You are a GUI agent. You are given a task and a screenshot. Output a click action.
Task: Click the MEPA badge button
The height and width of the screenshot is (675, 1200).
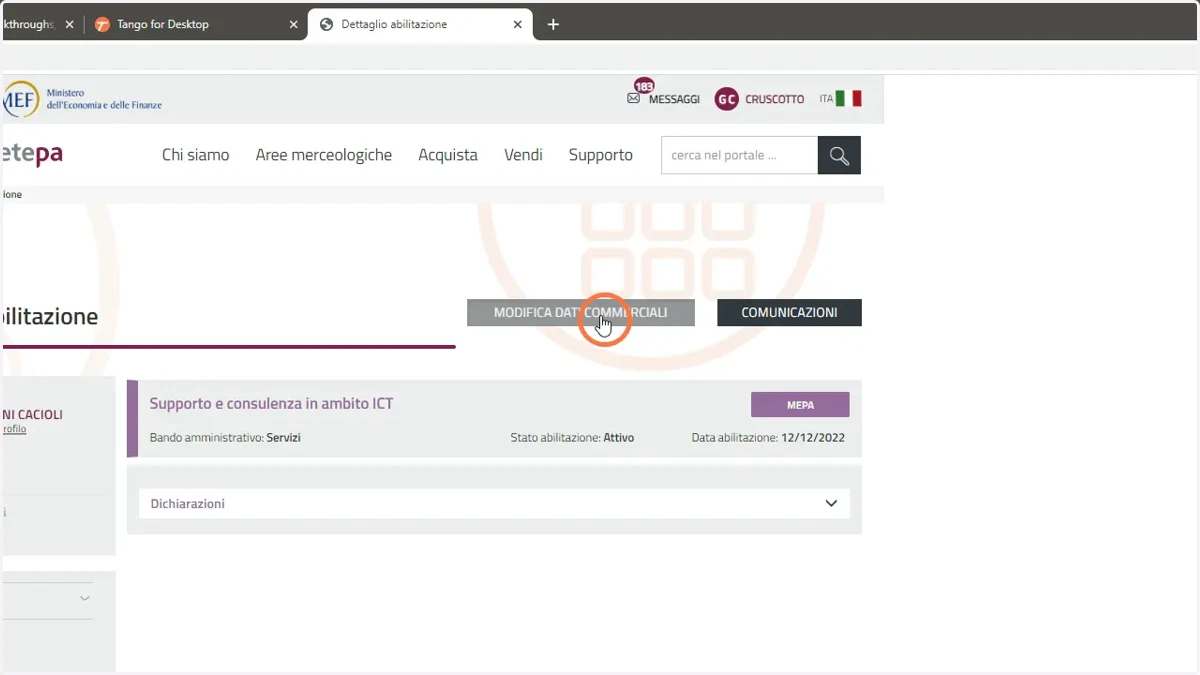[x=800, y=405]
